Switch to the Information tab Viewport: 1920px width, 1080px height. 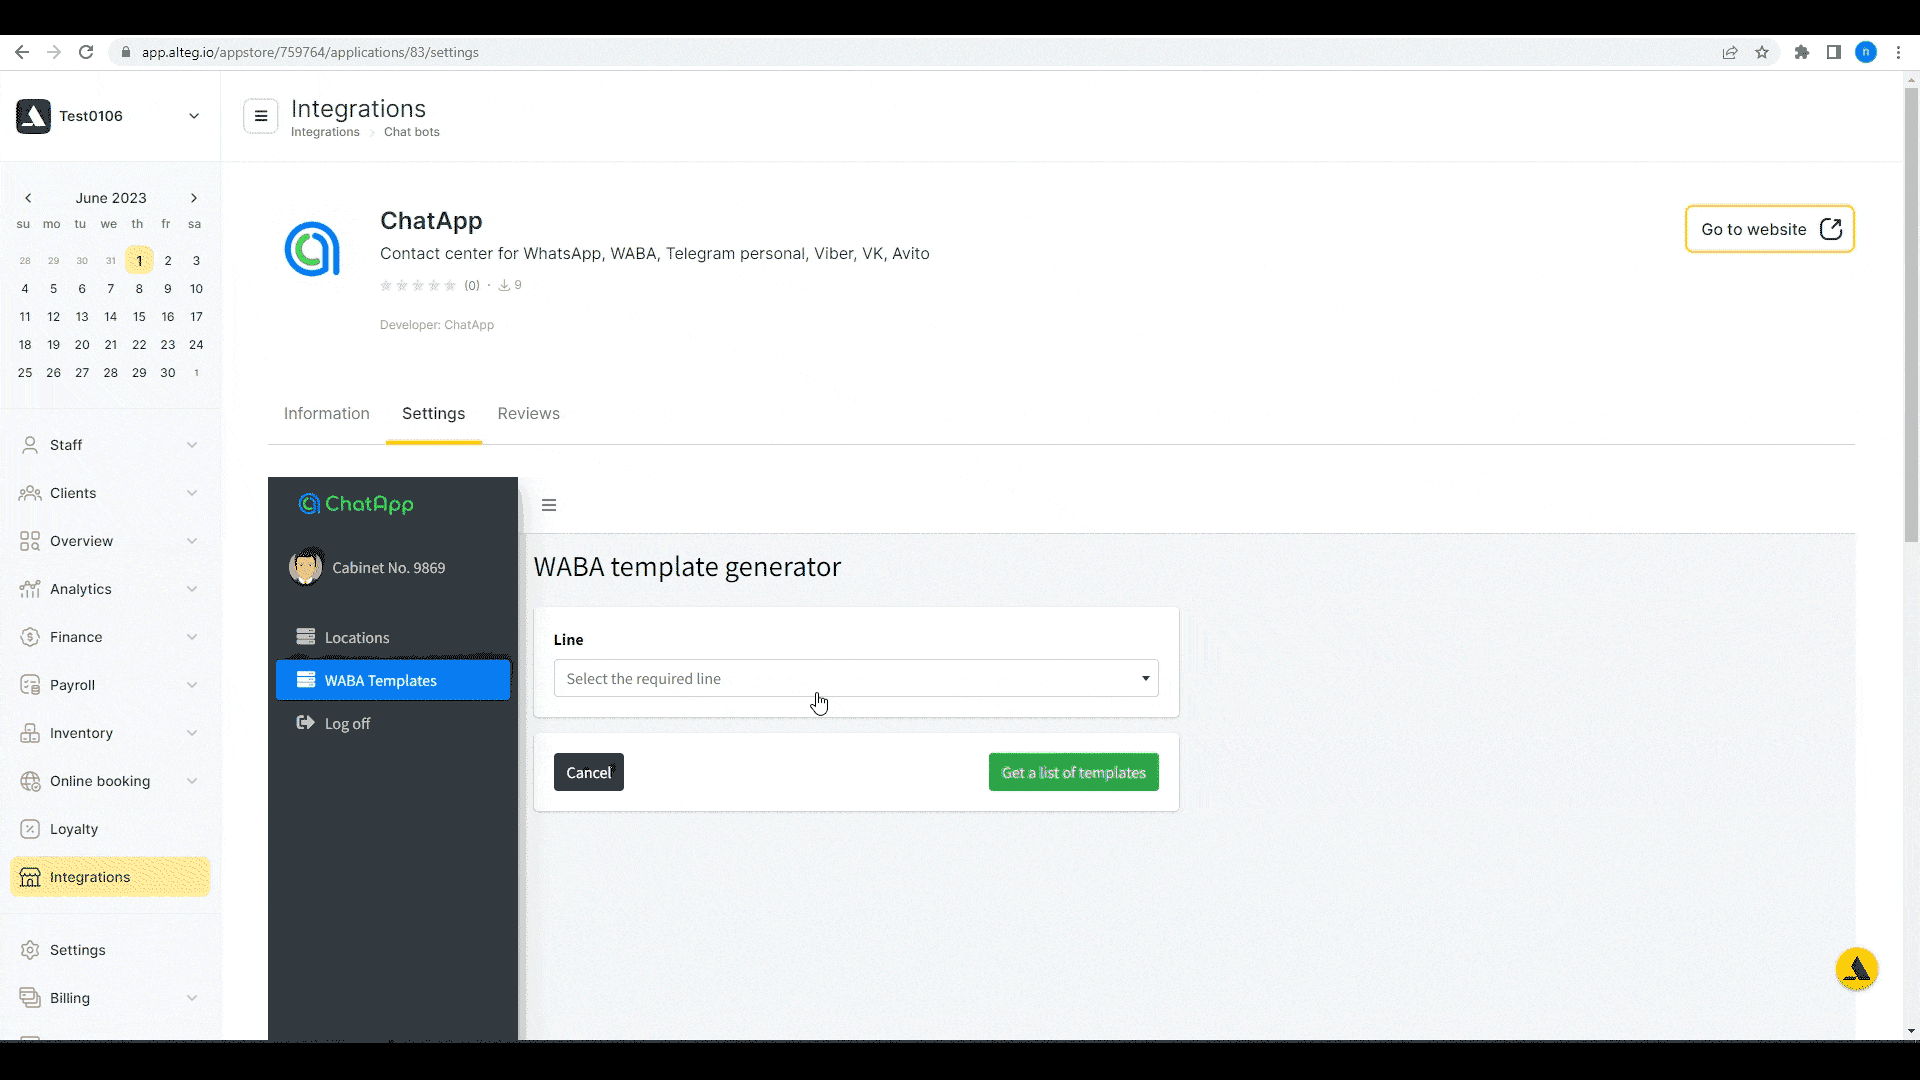click(x=326, y=414)
